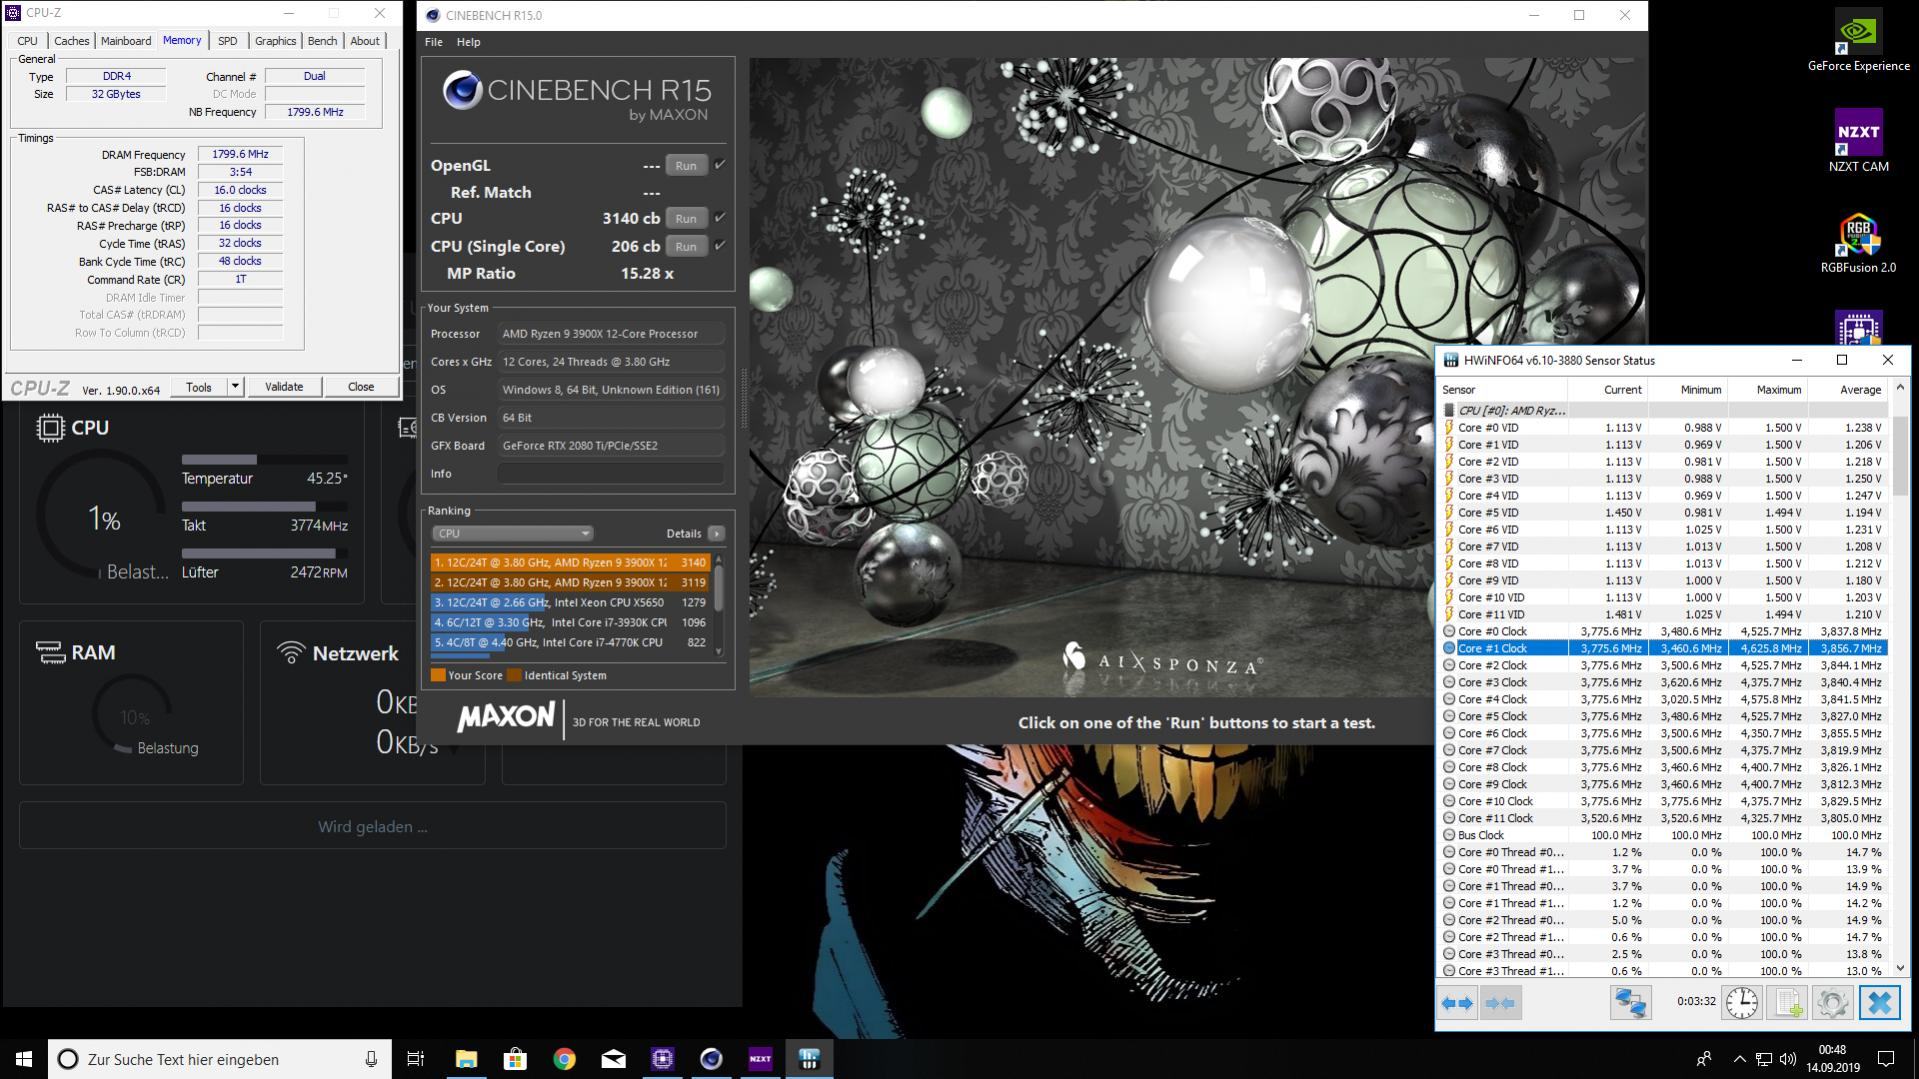
Task: Switch to the CPU tab in CPU-Z
Action: [x=27, y=41]
